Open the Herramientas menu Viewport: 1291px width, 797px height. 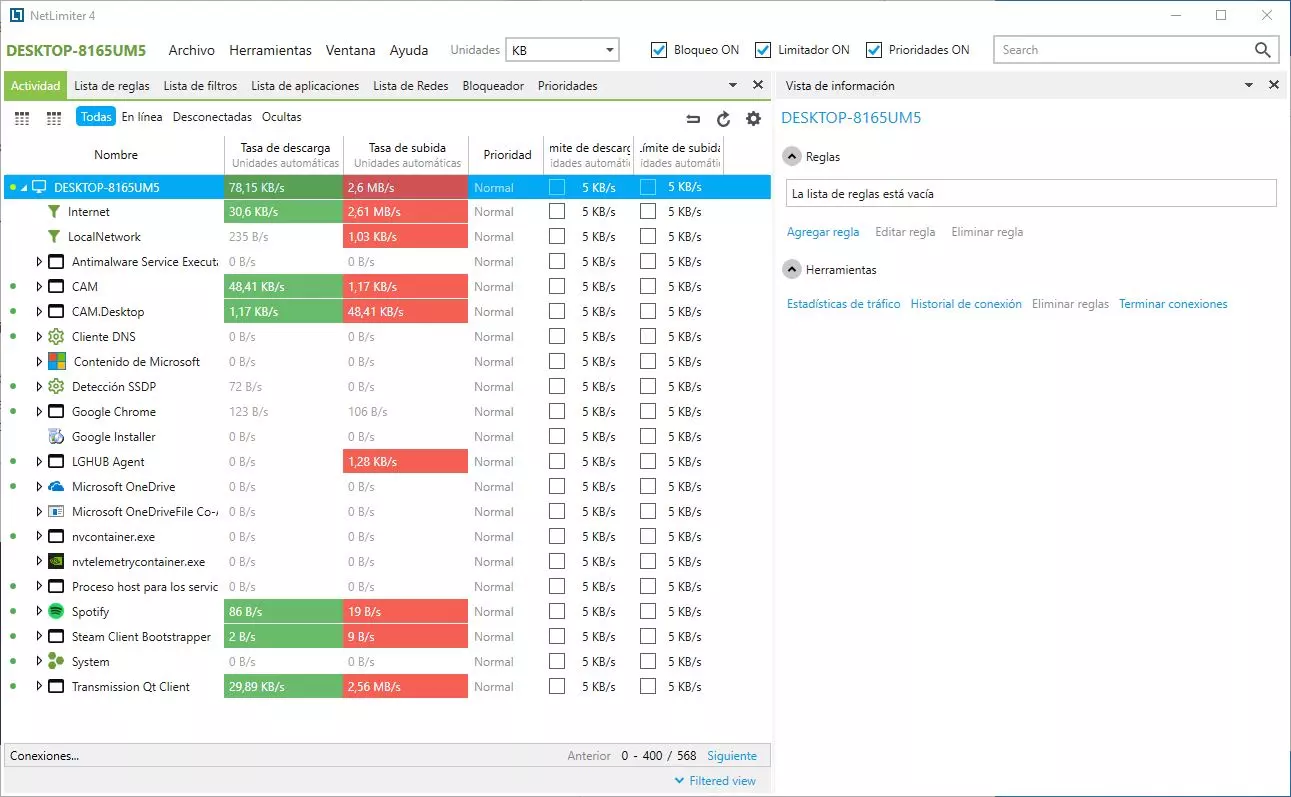270,50
